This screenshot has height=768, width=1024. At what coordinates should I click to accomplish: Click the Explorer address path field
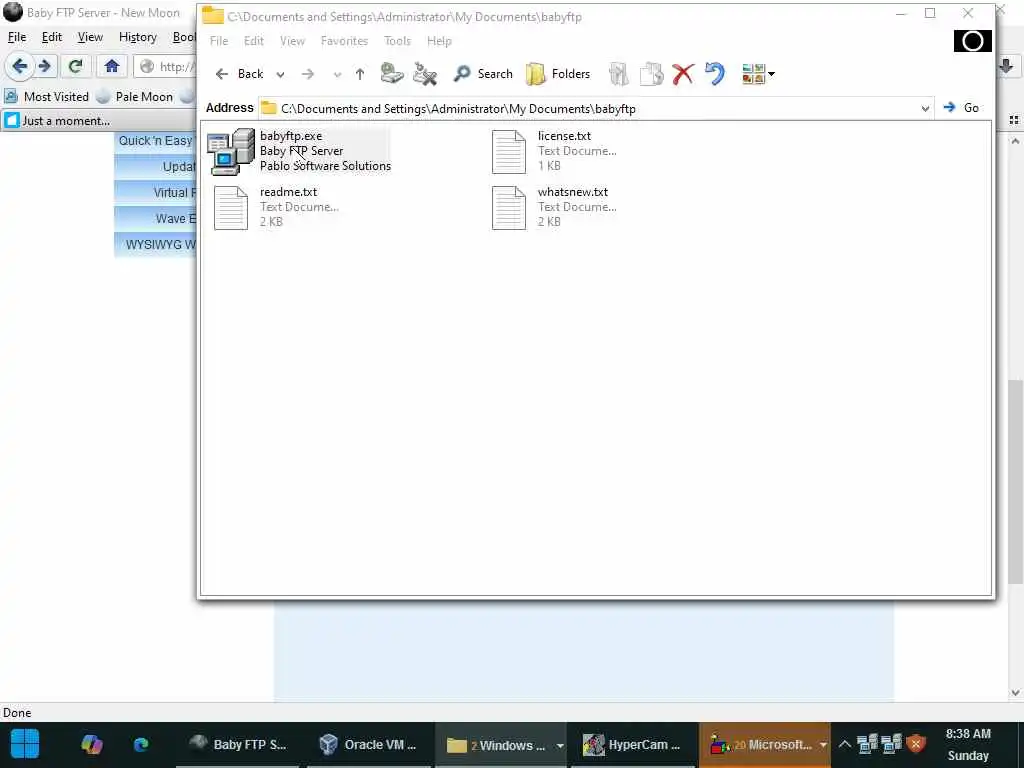click(588, 108)
